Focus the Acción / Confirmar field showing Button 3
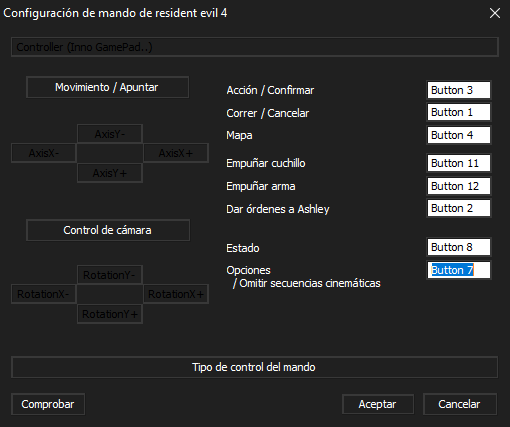510x427 pixels. point(459,90)
